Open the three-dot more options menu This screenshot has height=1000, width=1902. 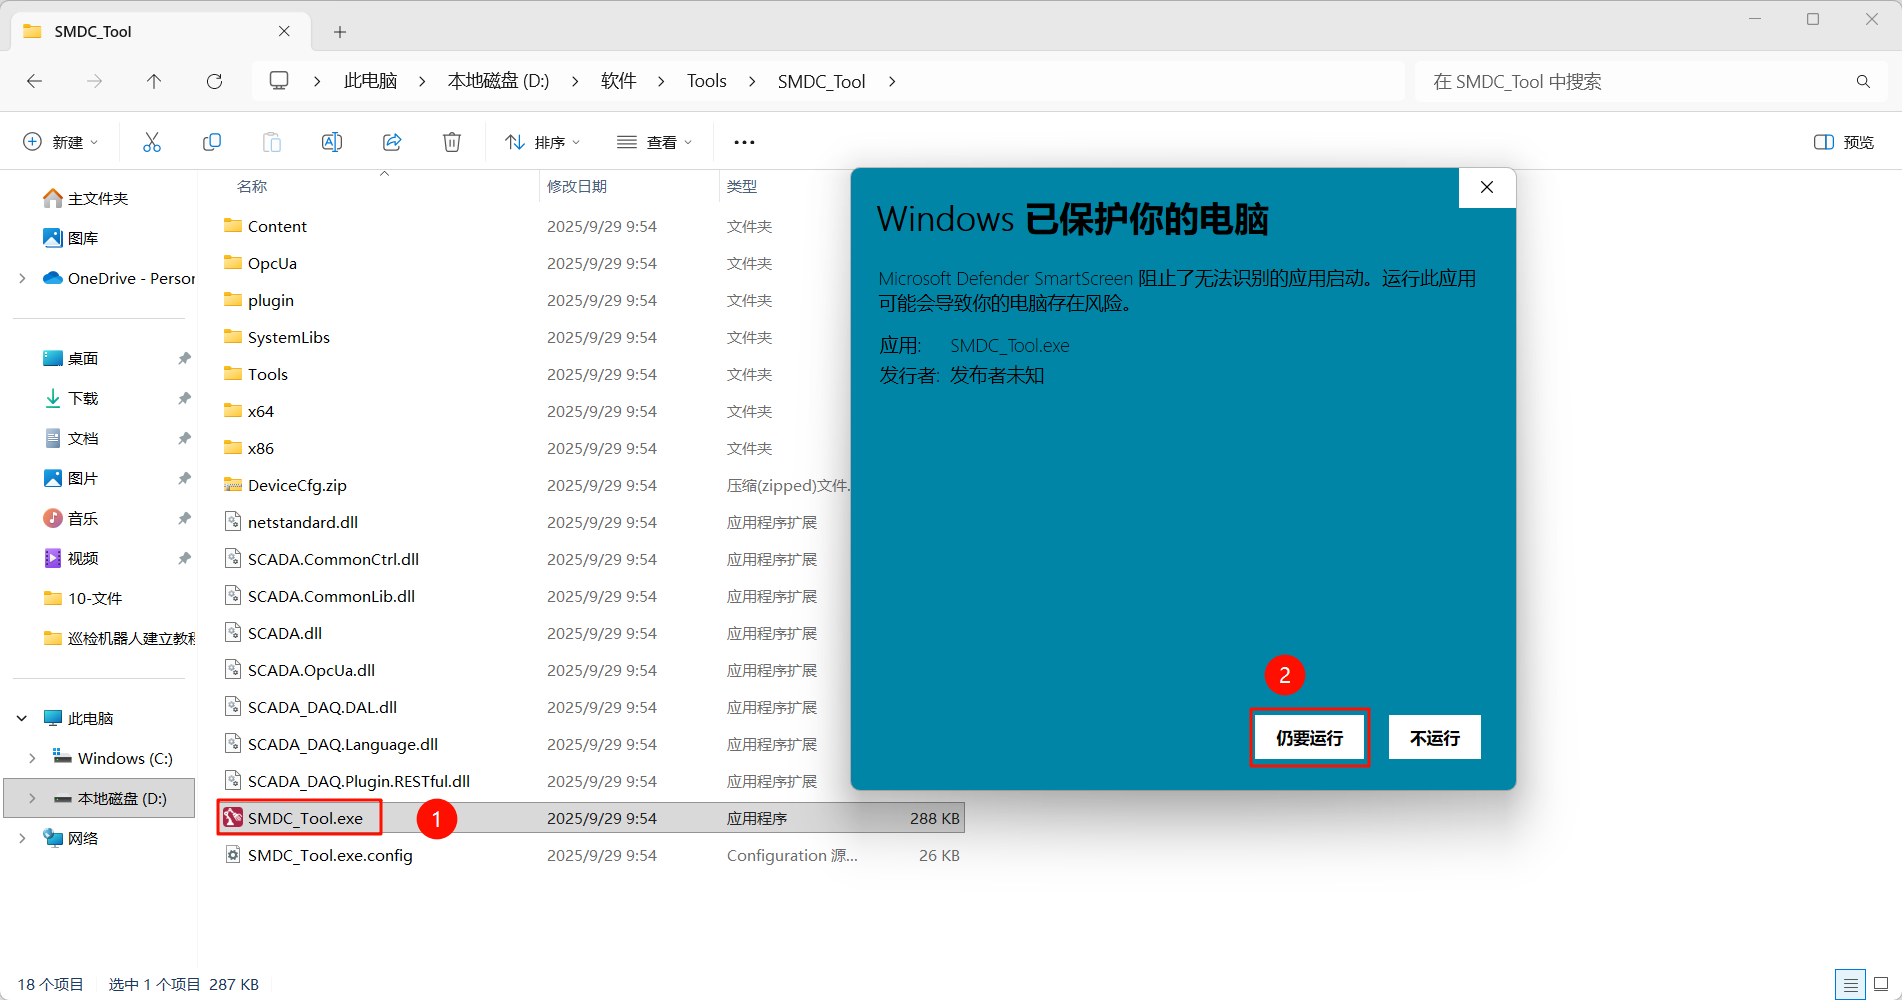click(744, 142)
